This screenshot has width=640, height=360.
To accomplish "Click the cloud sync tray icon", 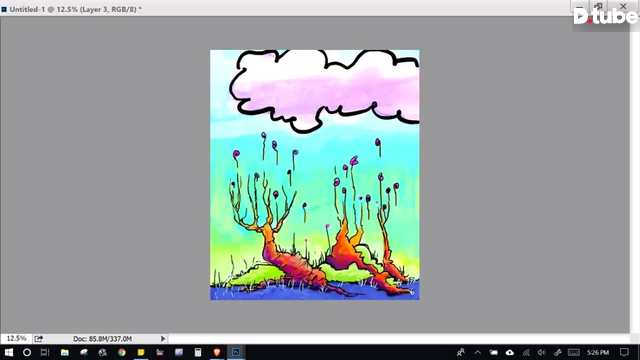I will 510,352.
